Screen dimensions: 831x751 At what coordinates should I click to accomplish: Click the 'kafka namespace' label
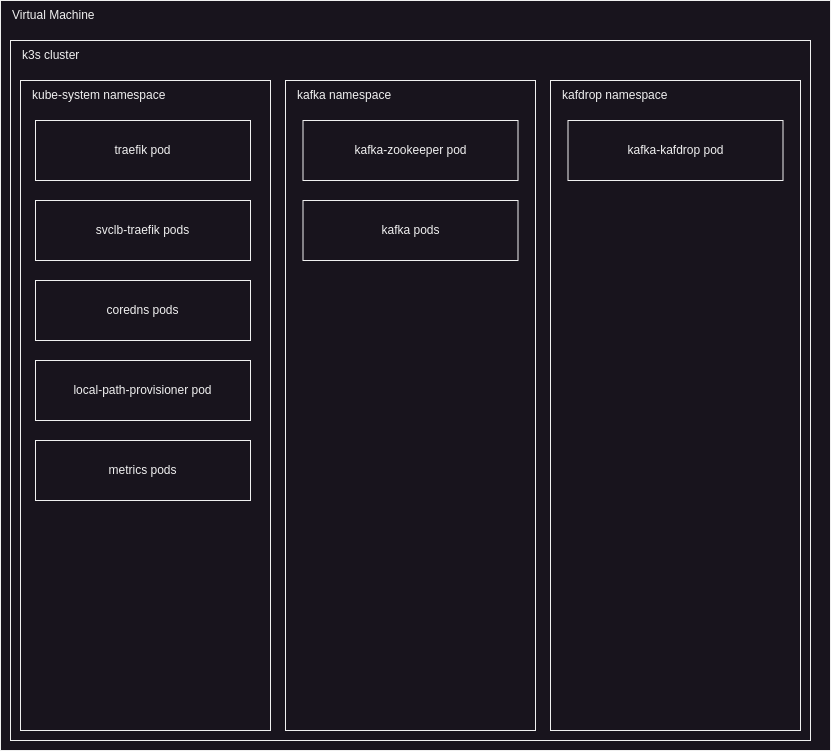344,95
